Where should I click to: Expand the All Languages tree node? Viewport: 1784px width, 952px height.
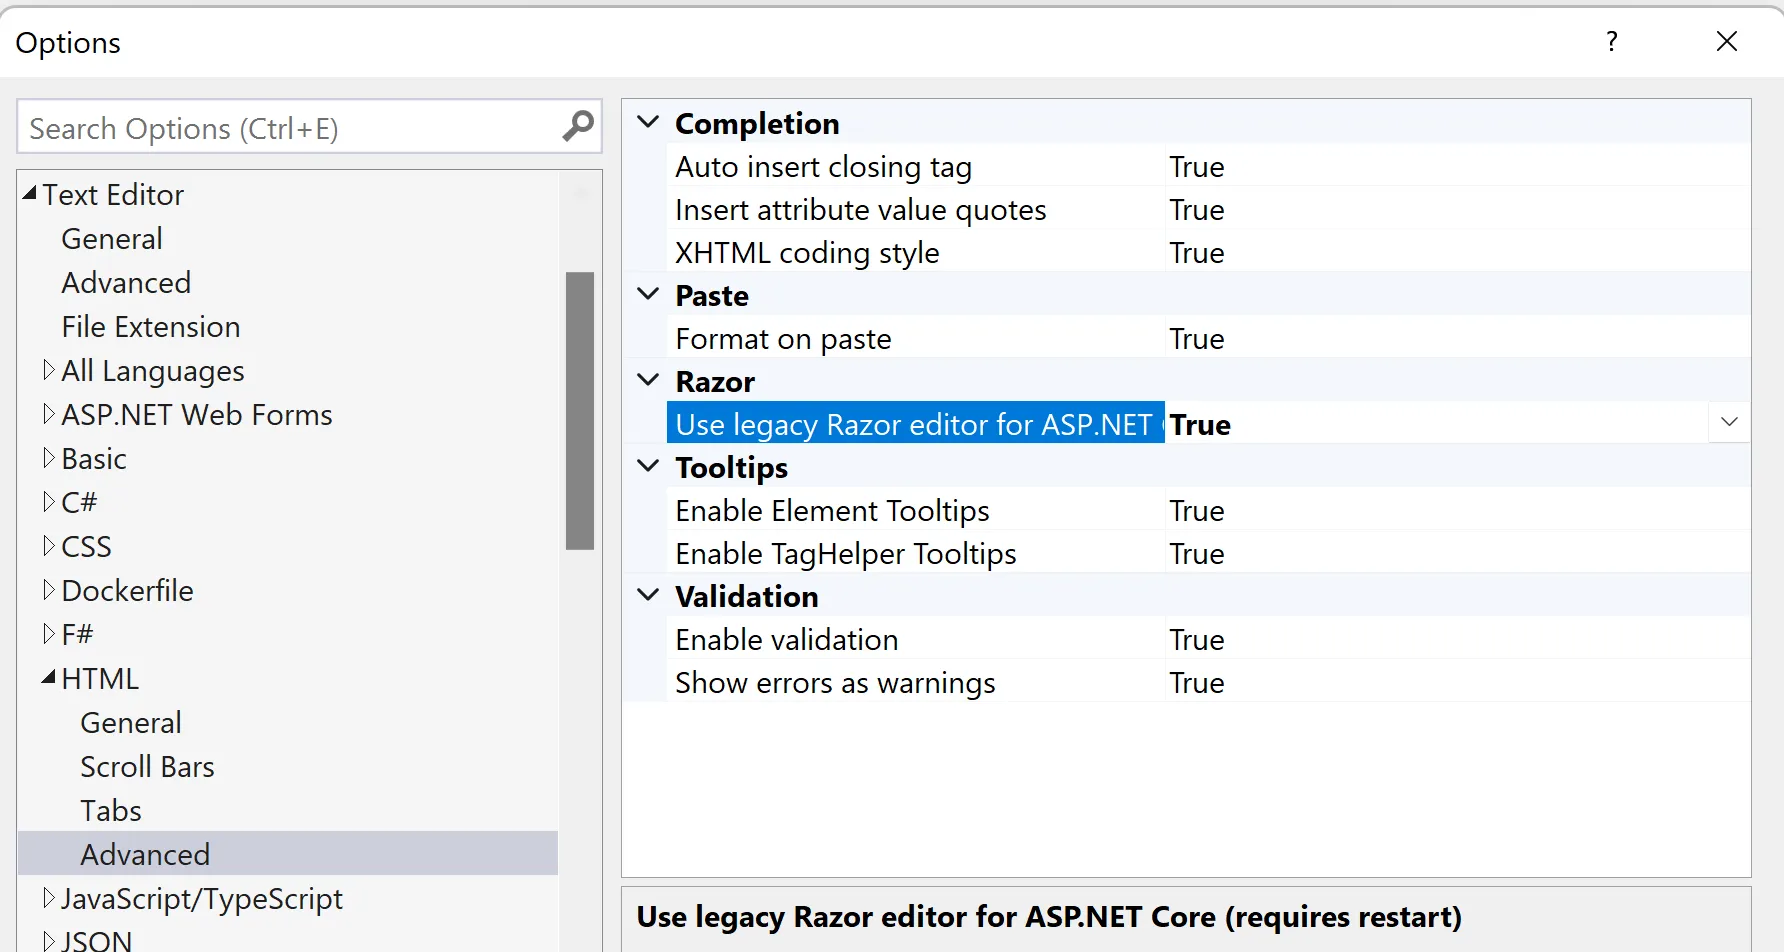point(48,371)
